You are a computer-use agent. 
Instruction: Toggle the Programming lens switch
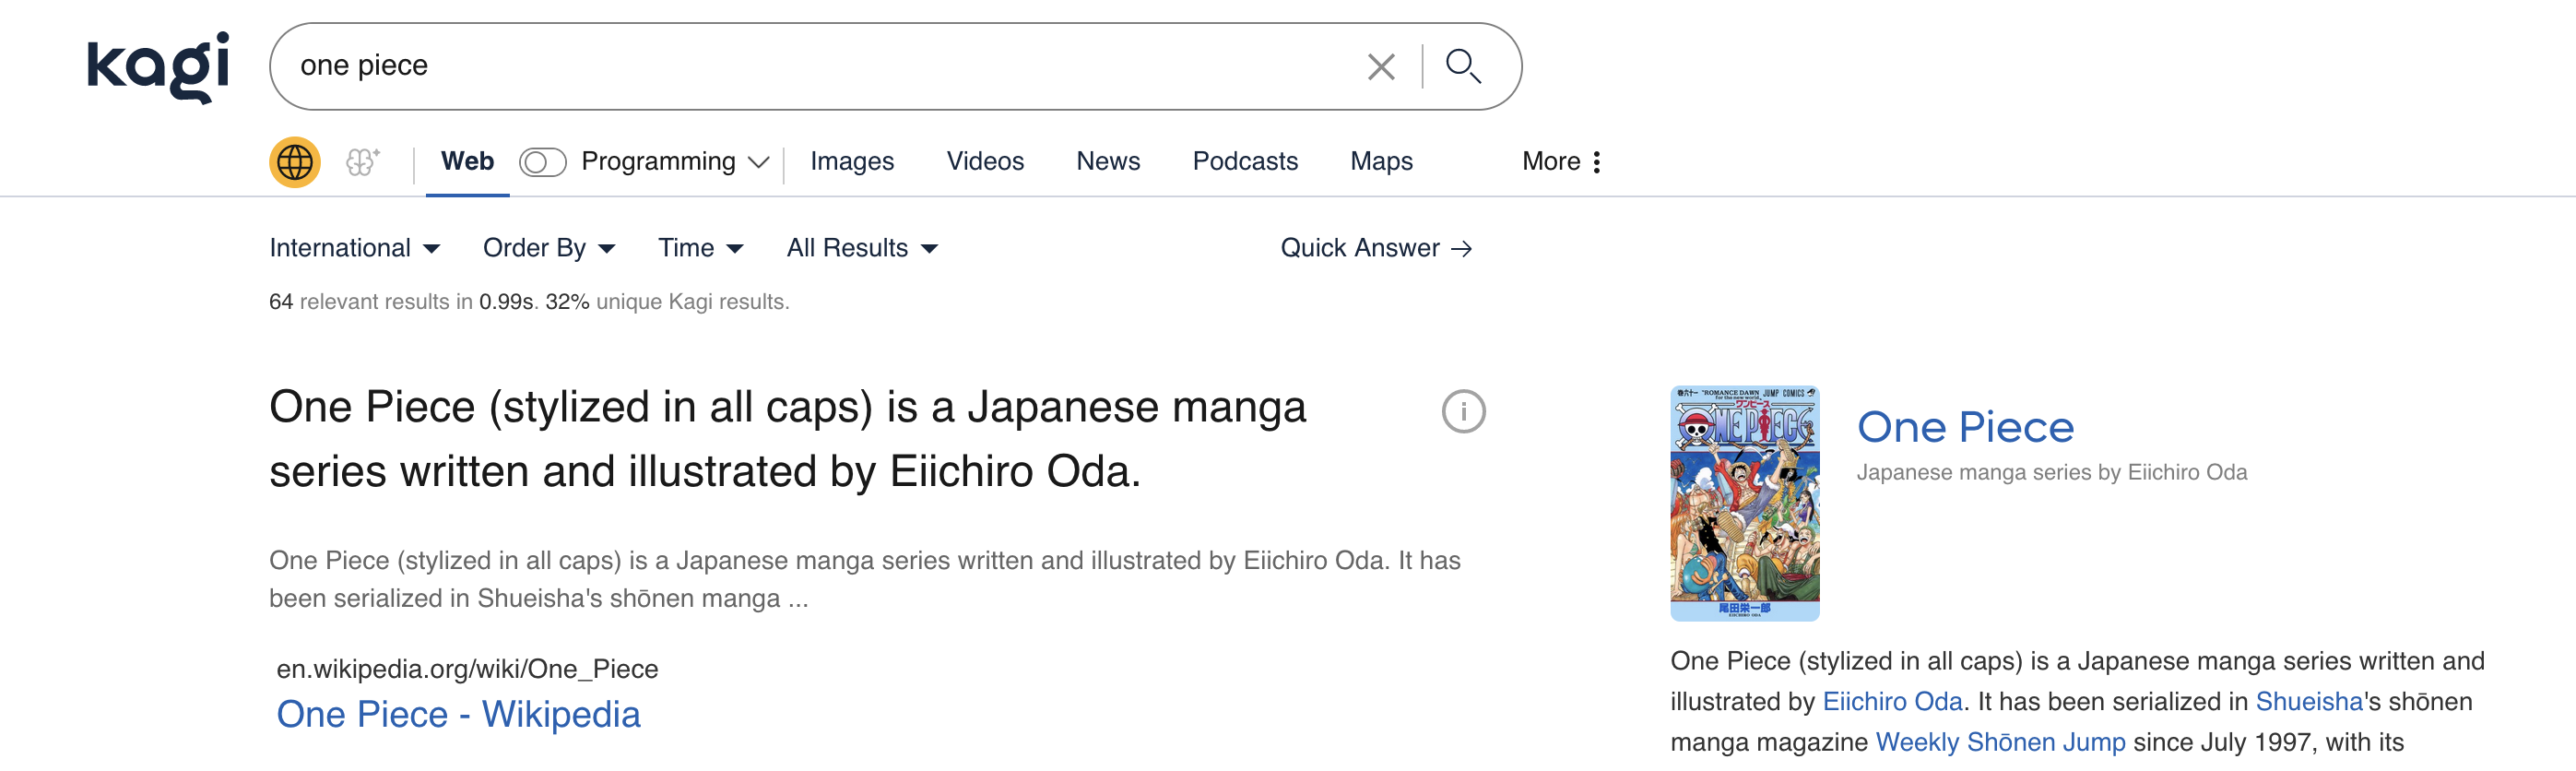tap(542, 162)
